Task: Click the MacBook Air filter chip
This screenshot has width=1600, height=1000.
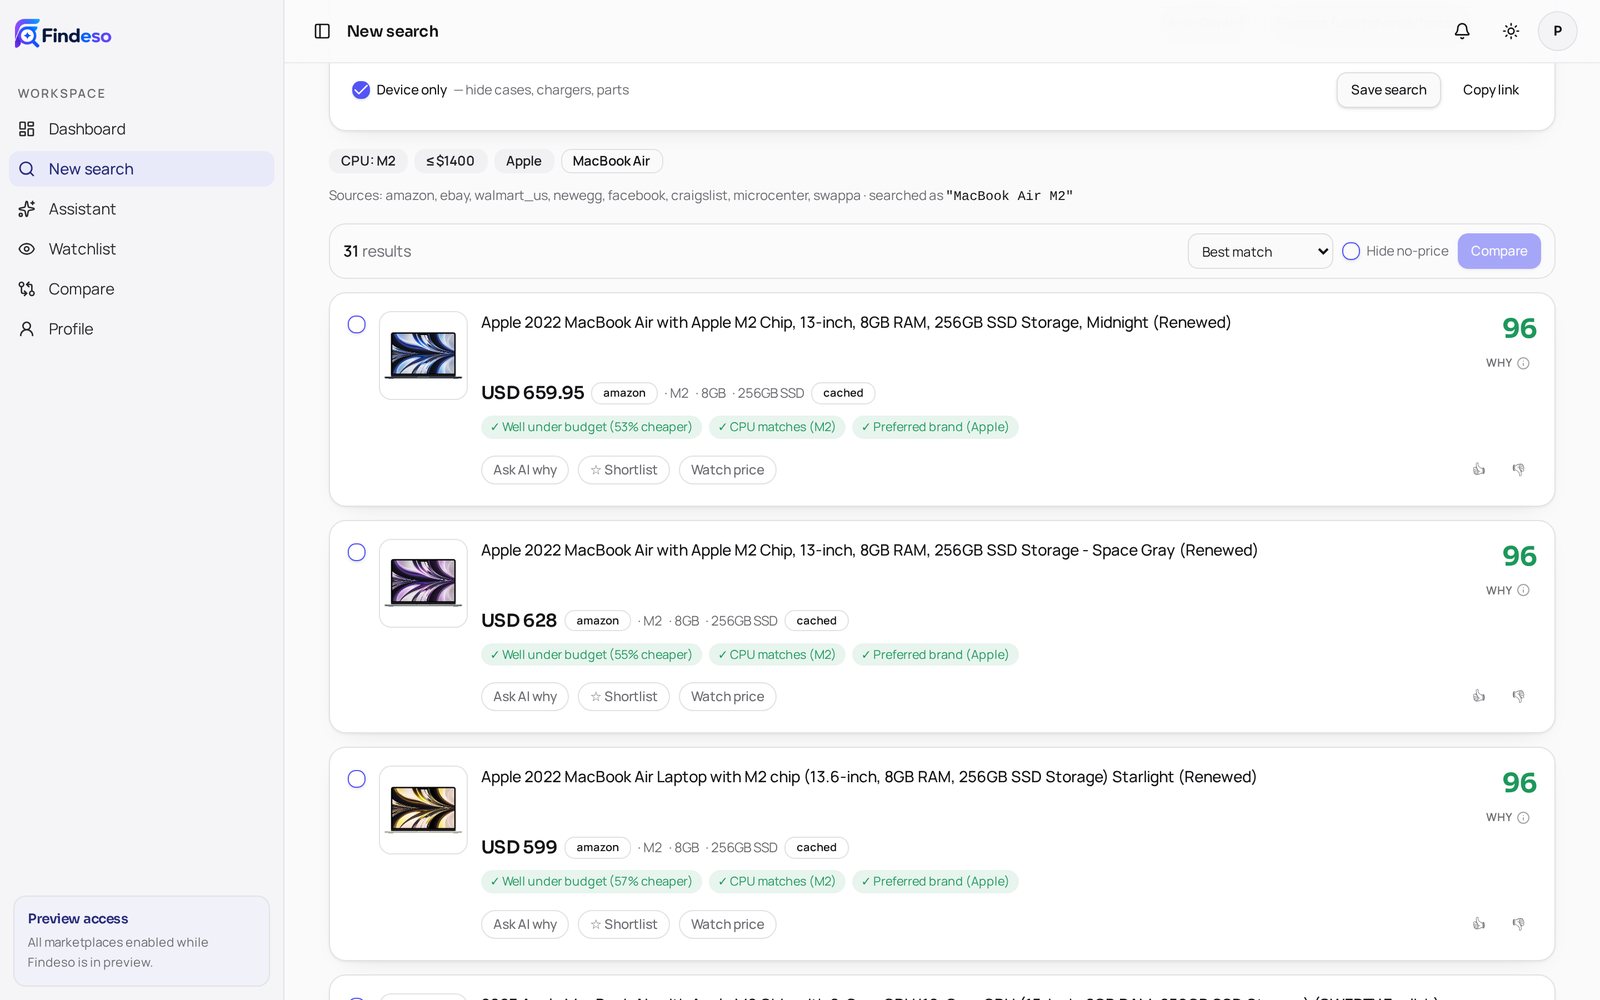Action: tap(611, 161)
